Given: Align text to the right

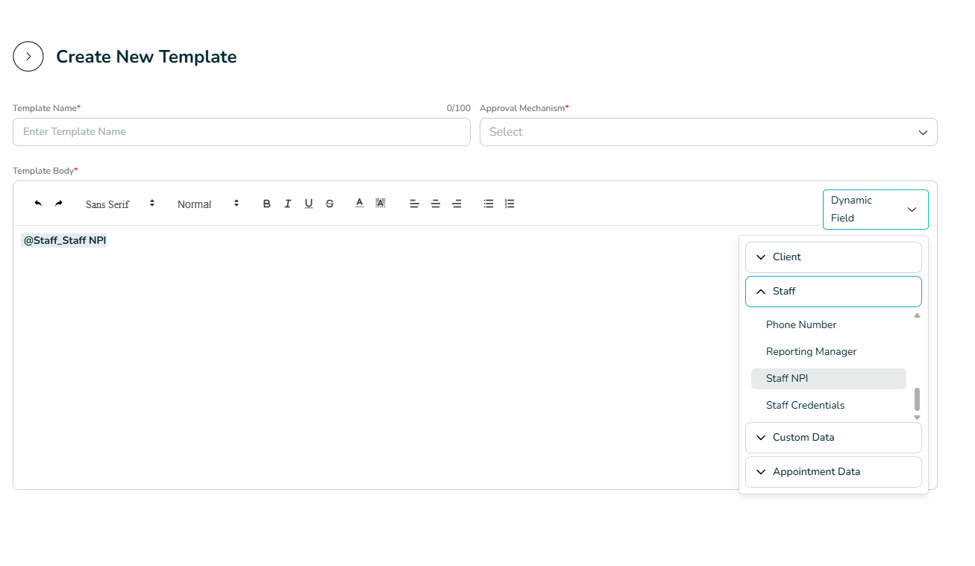Looking at the screenshot, I should [456, 203].
